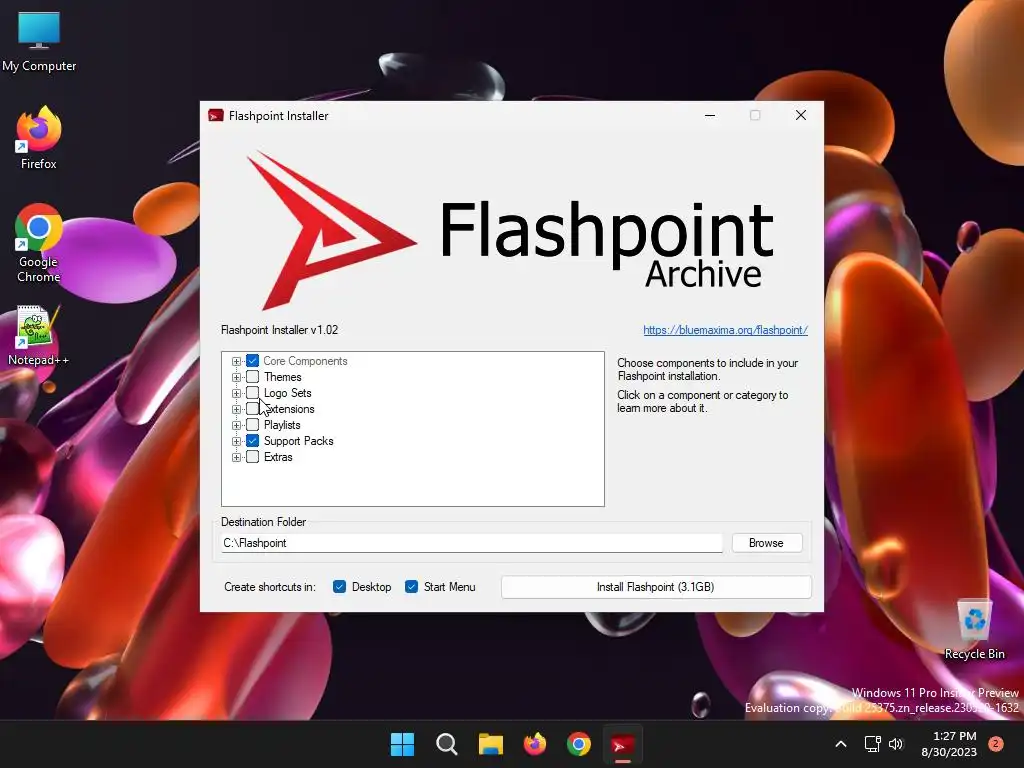
Task: Open File Explorer from taskbar
Action: [490, 744]
